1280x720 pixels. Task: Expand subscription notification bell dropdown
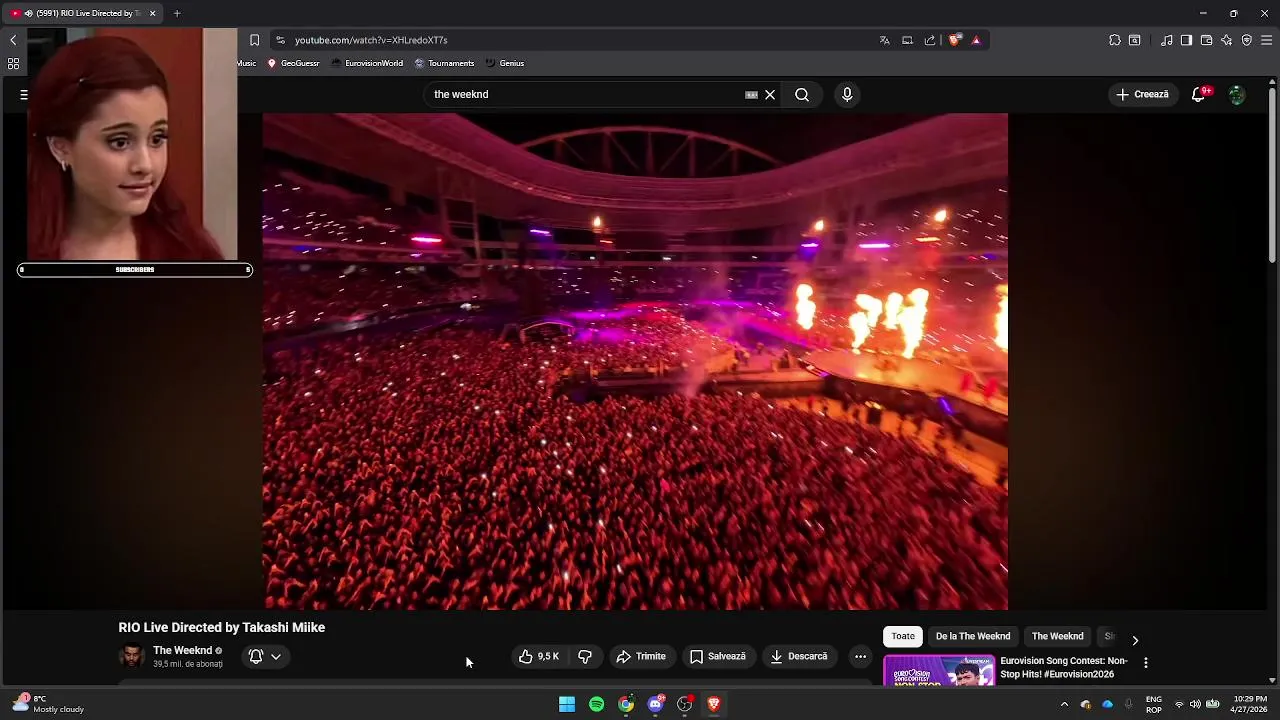tap(265, 657)
